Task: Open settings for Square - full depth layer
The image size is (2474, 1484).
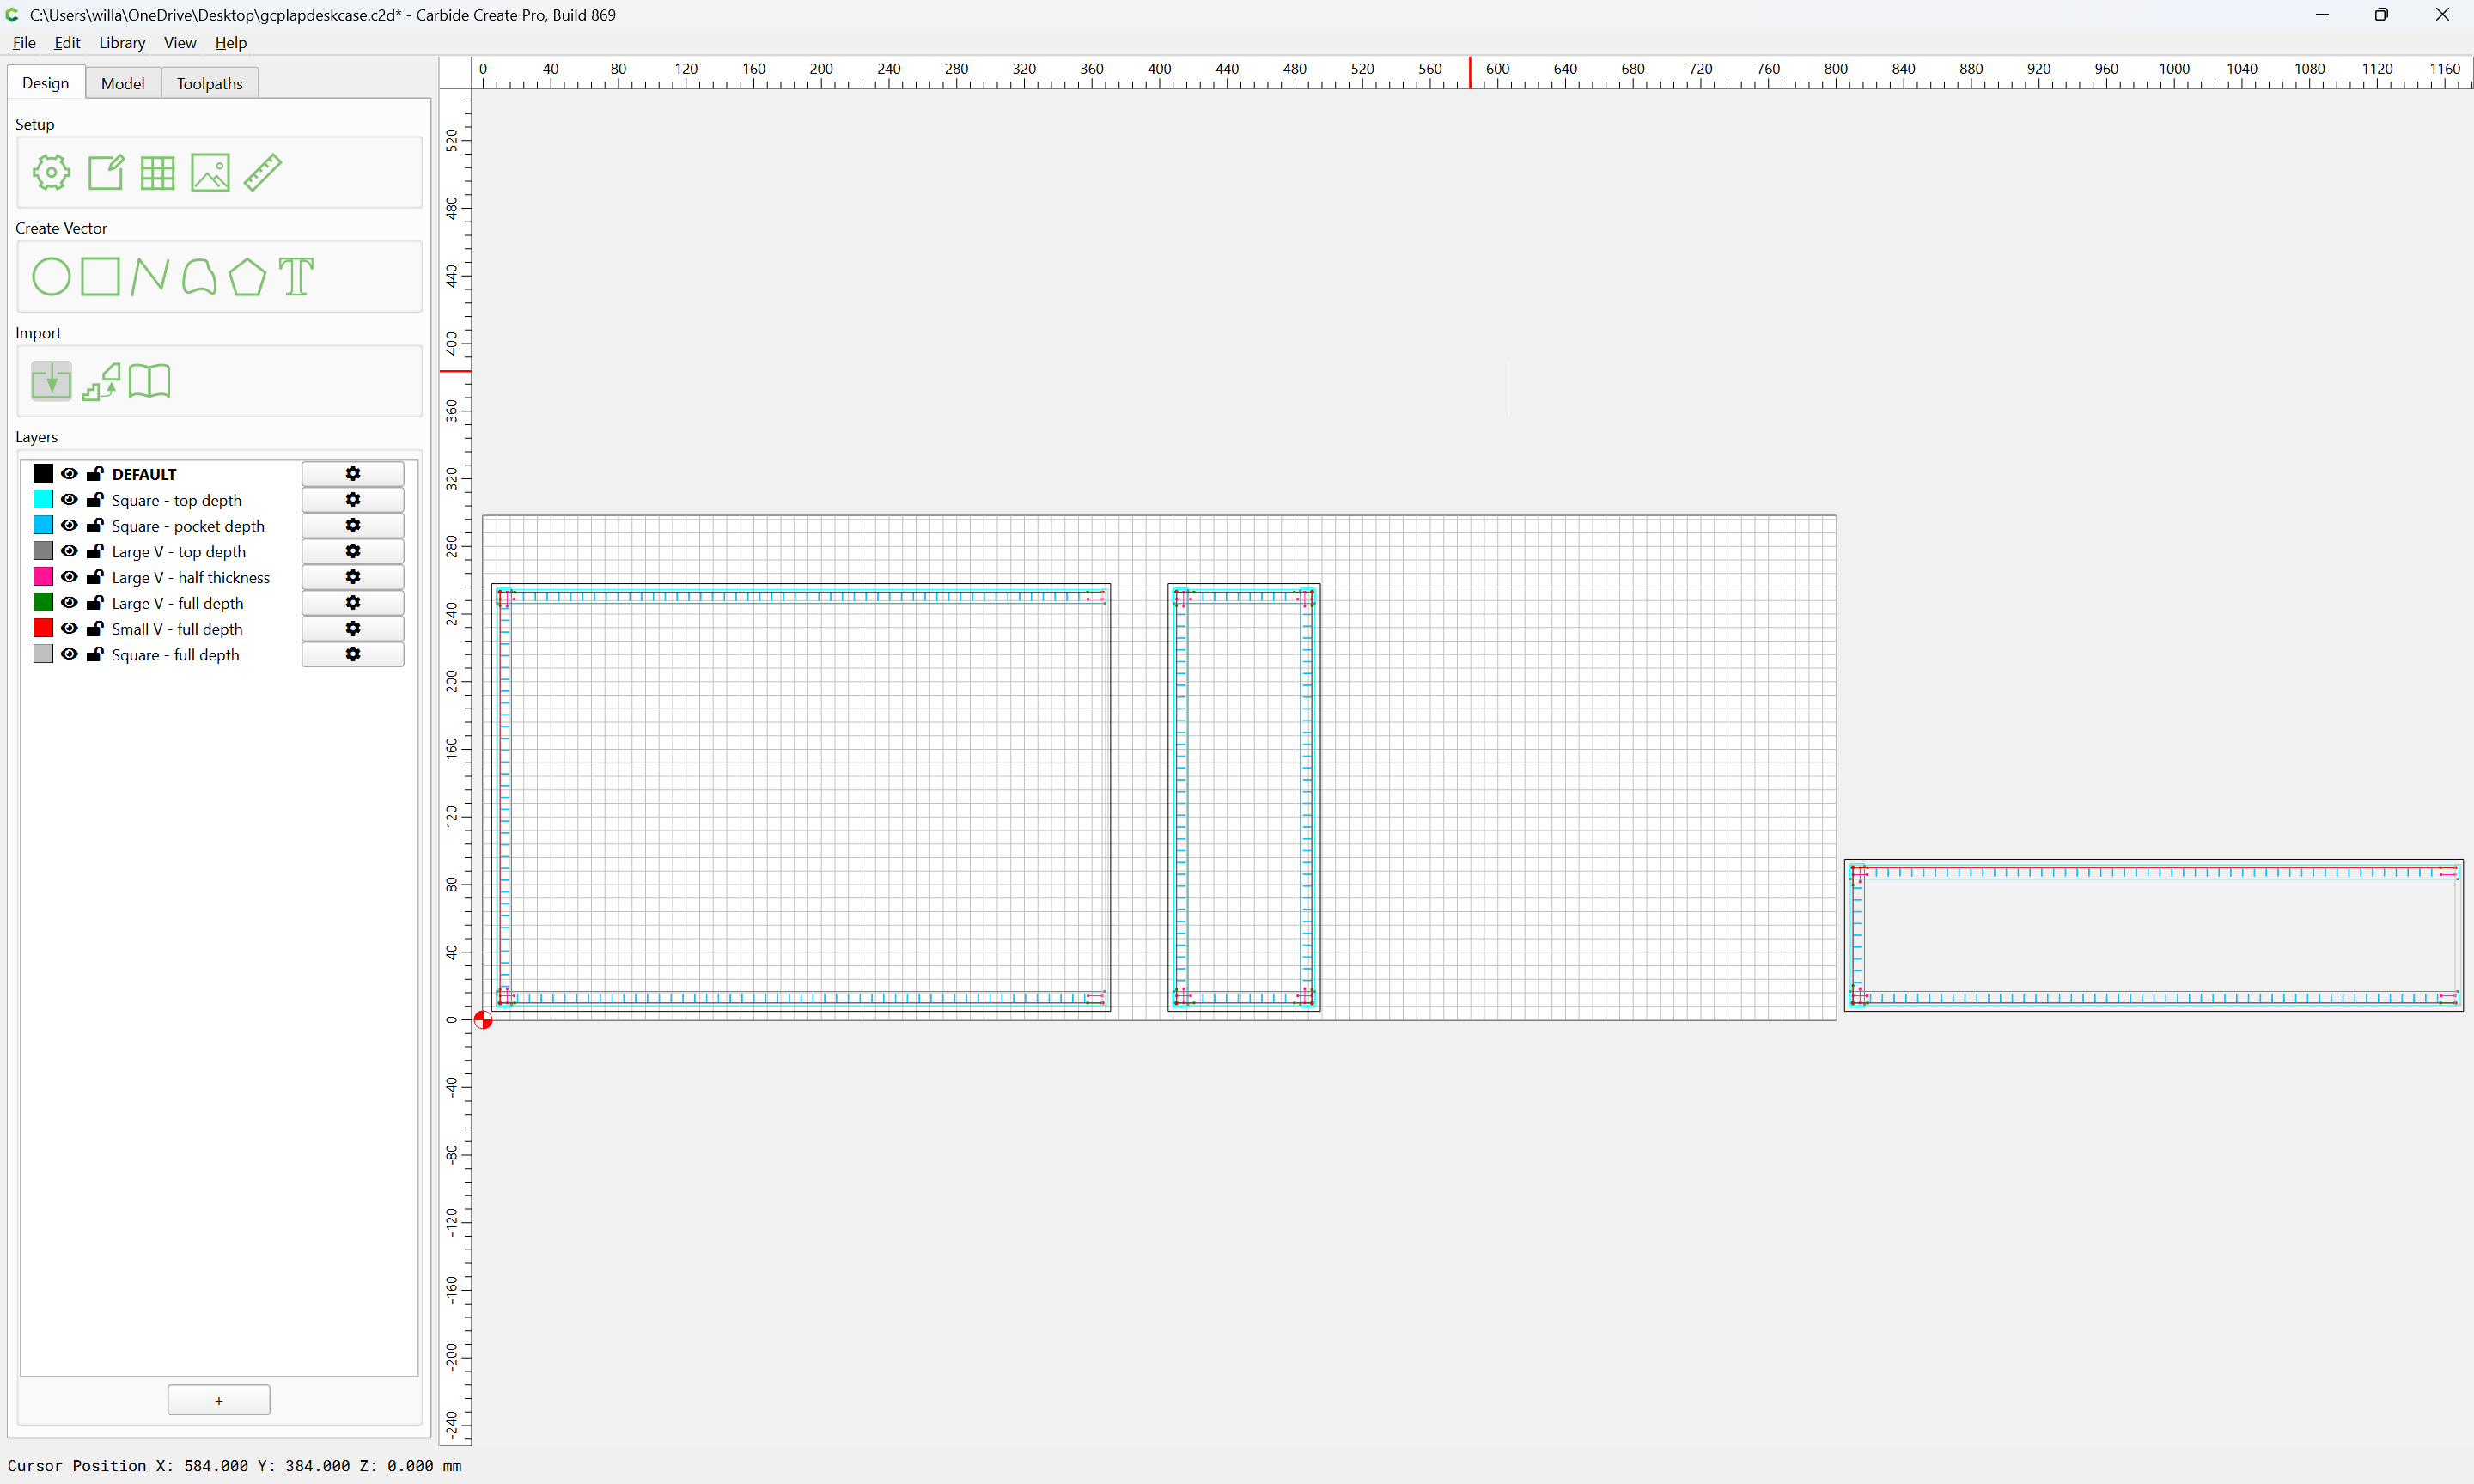Action: pos(353,654)
